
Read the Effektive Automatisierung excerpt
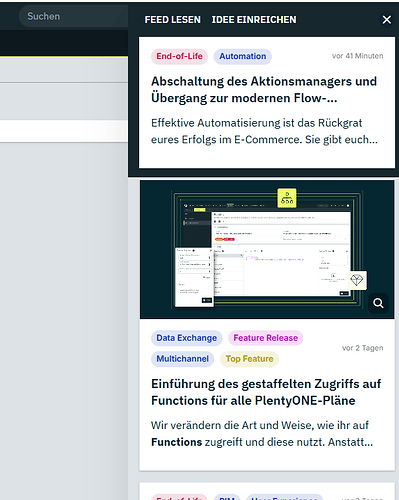pyautogui.click(x=264, y=131)
